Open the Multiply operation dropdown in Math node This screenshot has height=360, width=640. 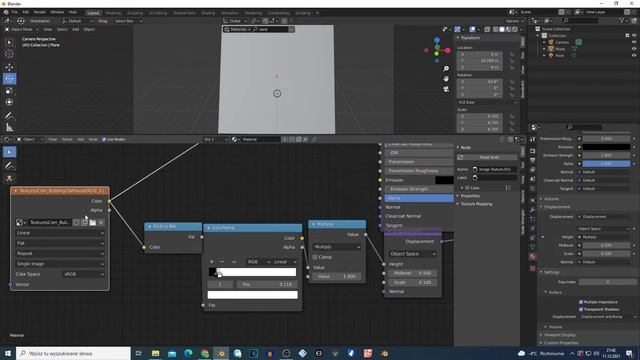337,247
